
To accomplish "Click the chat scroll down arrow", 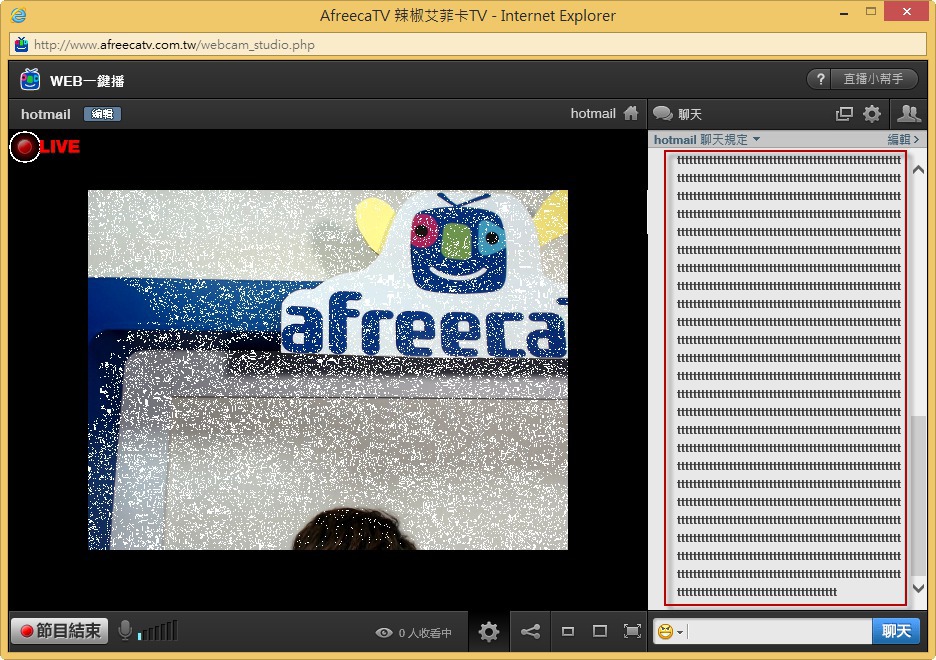I will [x=919, y=588].
